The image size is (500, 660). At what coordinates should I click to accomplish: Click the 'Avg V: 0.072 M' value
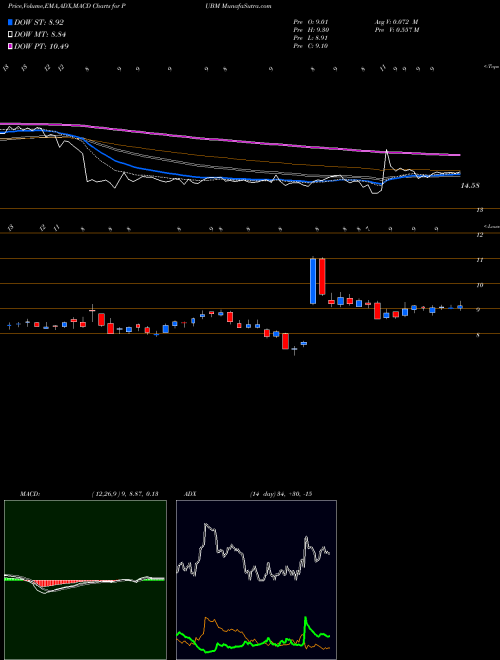(396, 22)
